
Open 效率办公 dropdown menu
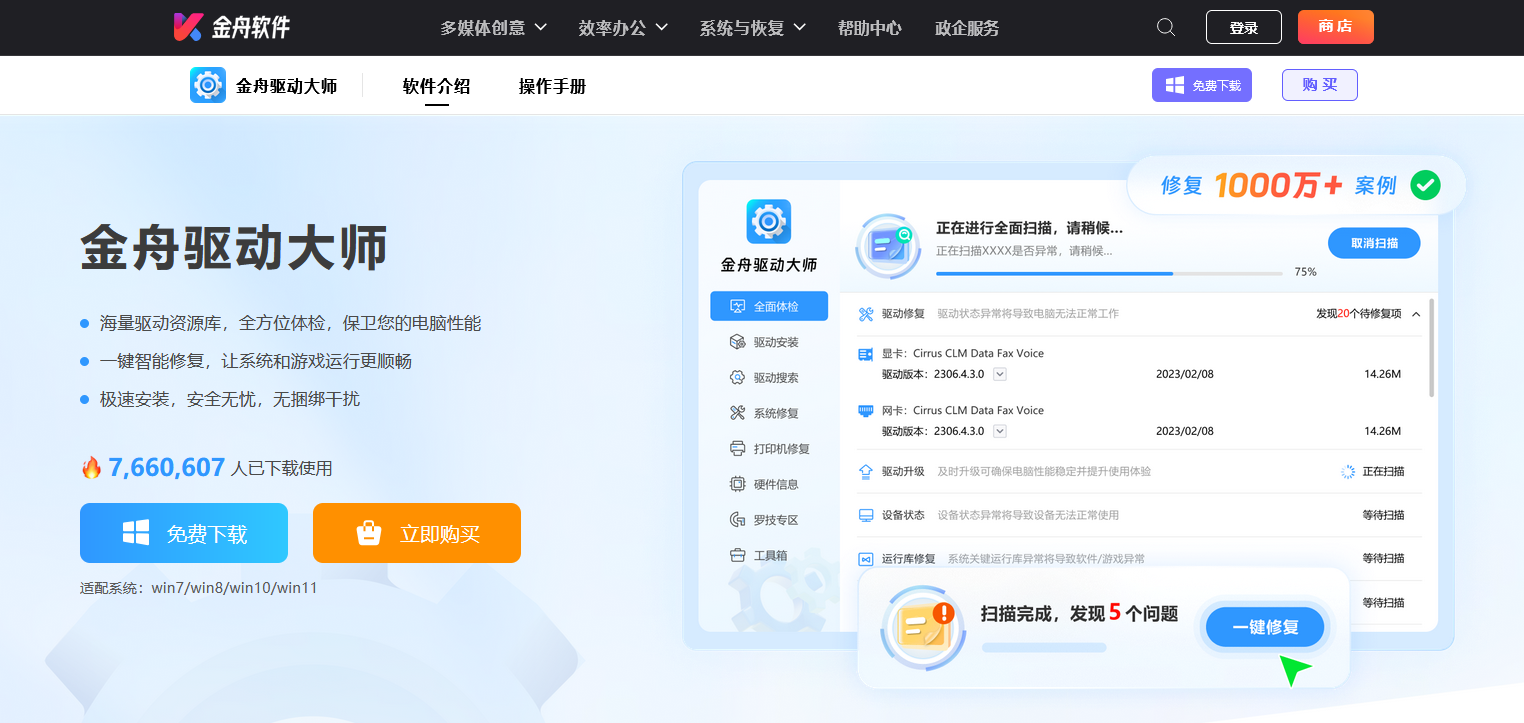[x=623, y=28]
